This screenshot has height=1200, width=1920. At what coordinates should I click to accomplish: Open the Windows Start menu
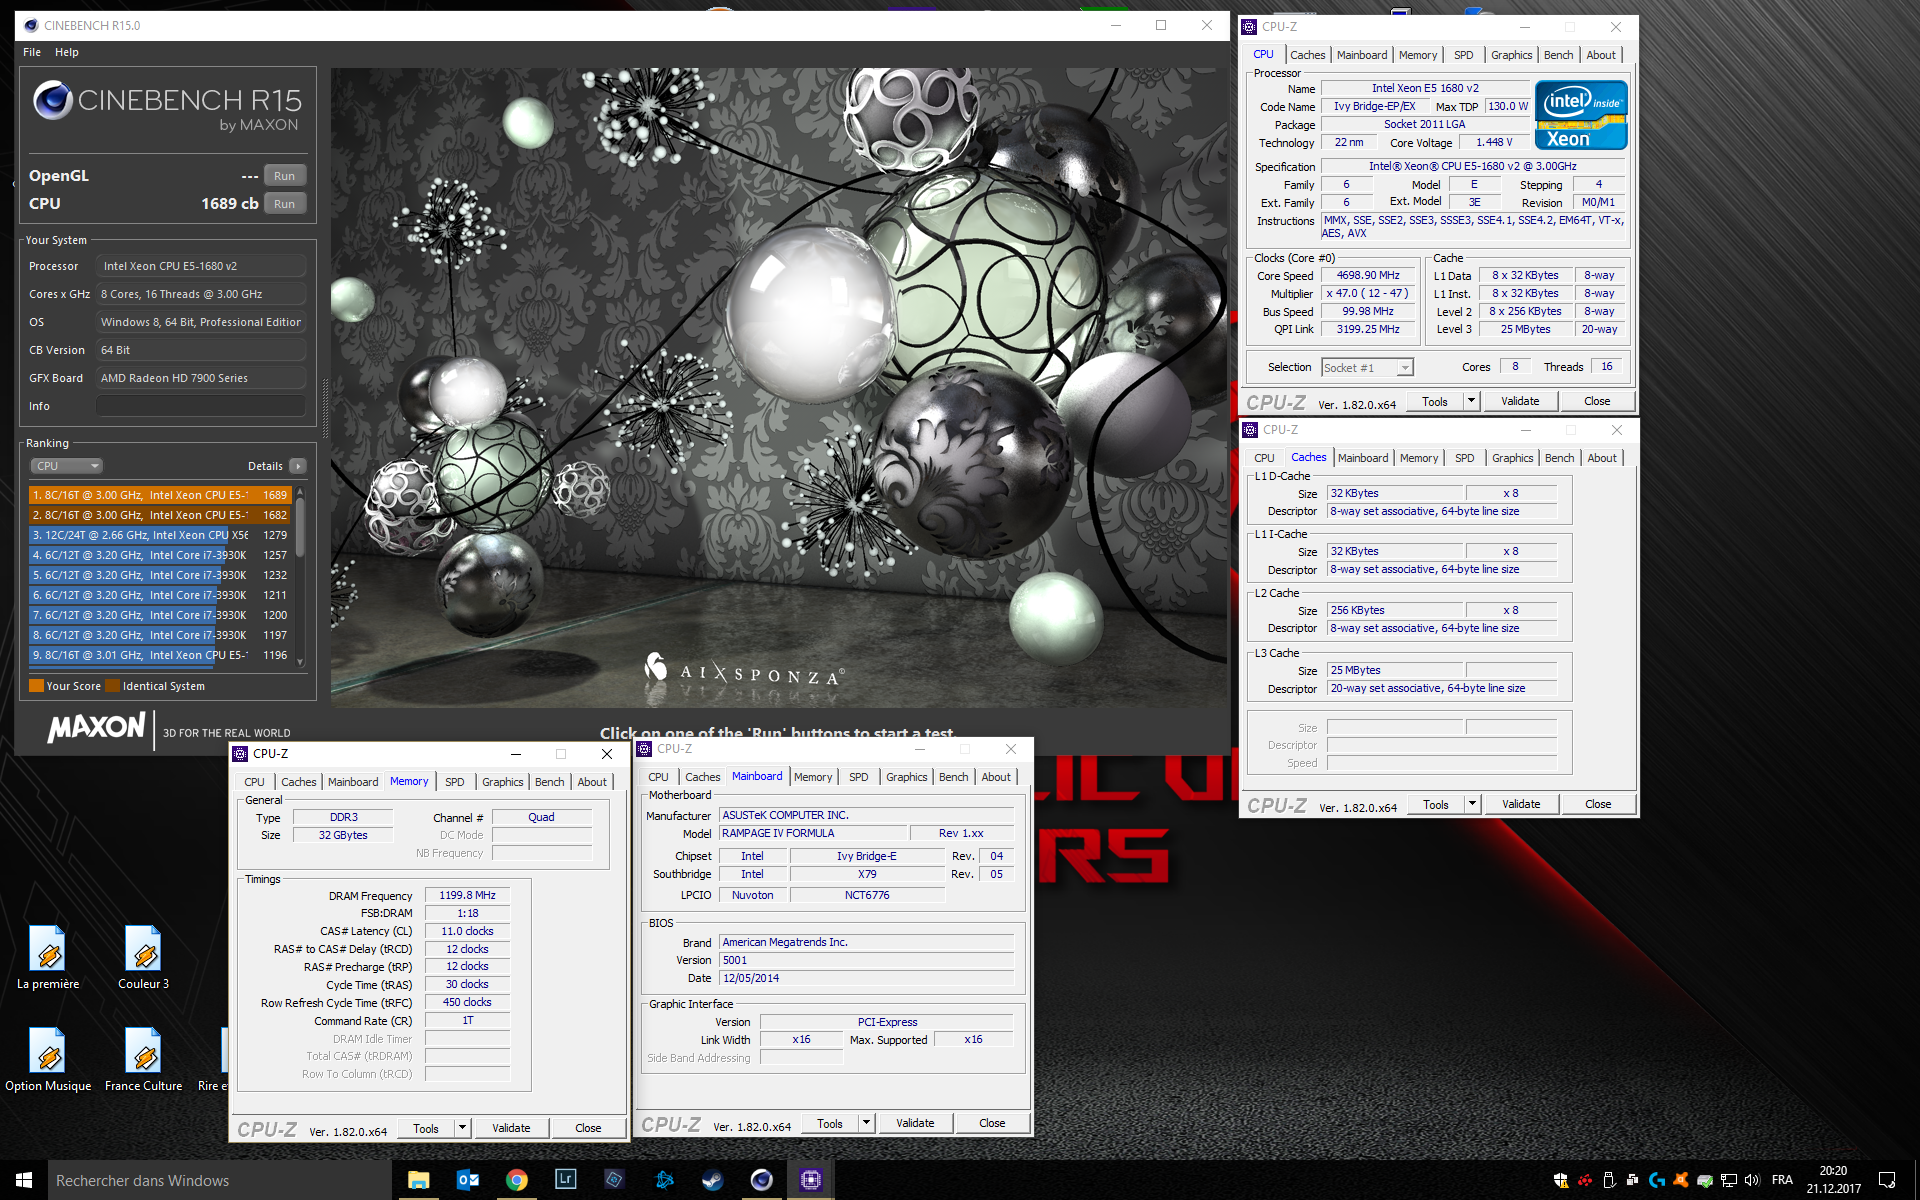point(24,1180)
